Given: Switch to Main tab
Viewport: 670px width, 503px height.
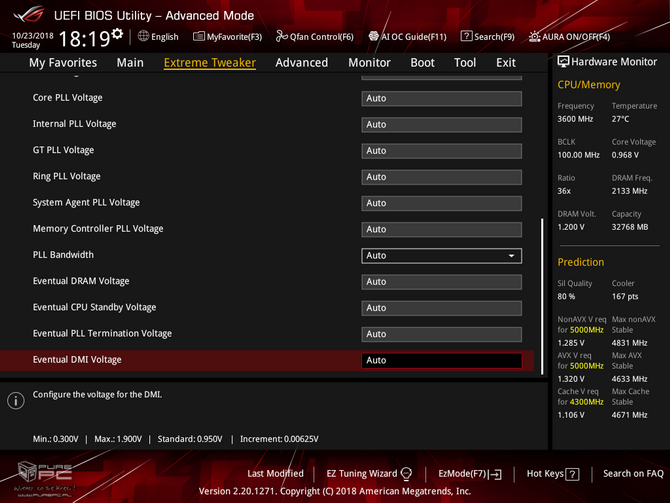Looking at the screenshot, I should point(130,62).
